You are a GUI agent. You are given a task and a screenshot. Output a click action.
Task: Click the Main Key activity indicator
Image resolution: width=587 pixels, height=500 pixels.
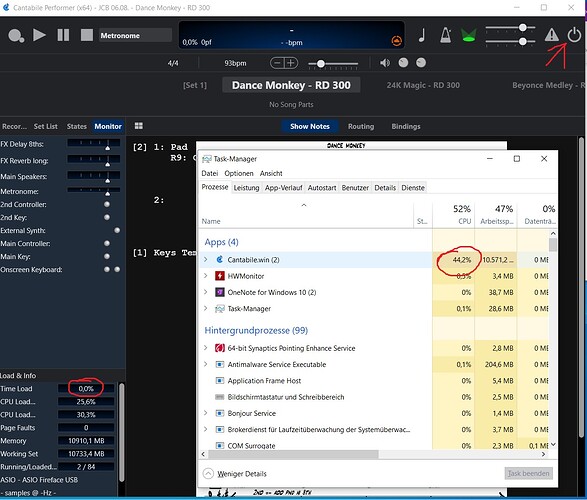click(107, 256)
